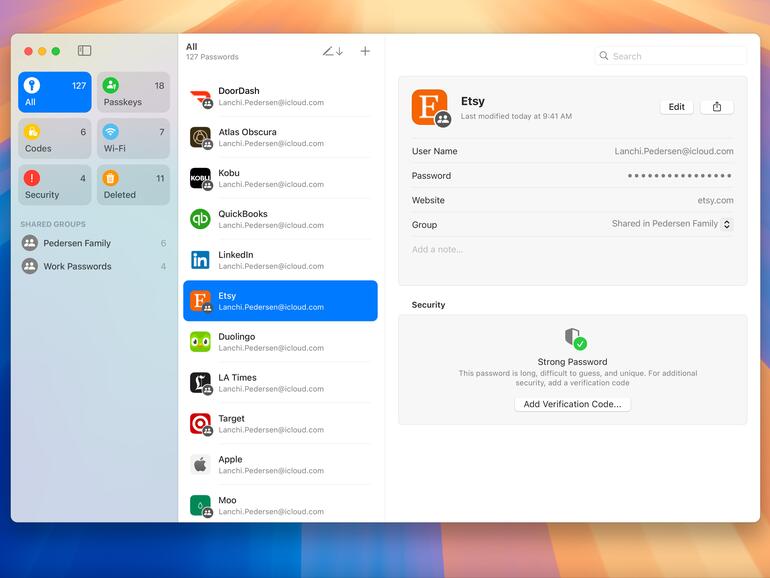
Task: Select the DoorDash entry
Action: point(280,97)
